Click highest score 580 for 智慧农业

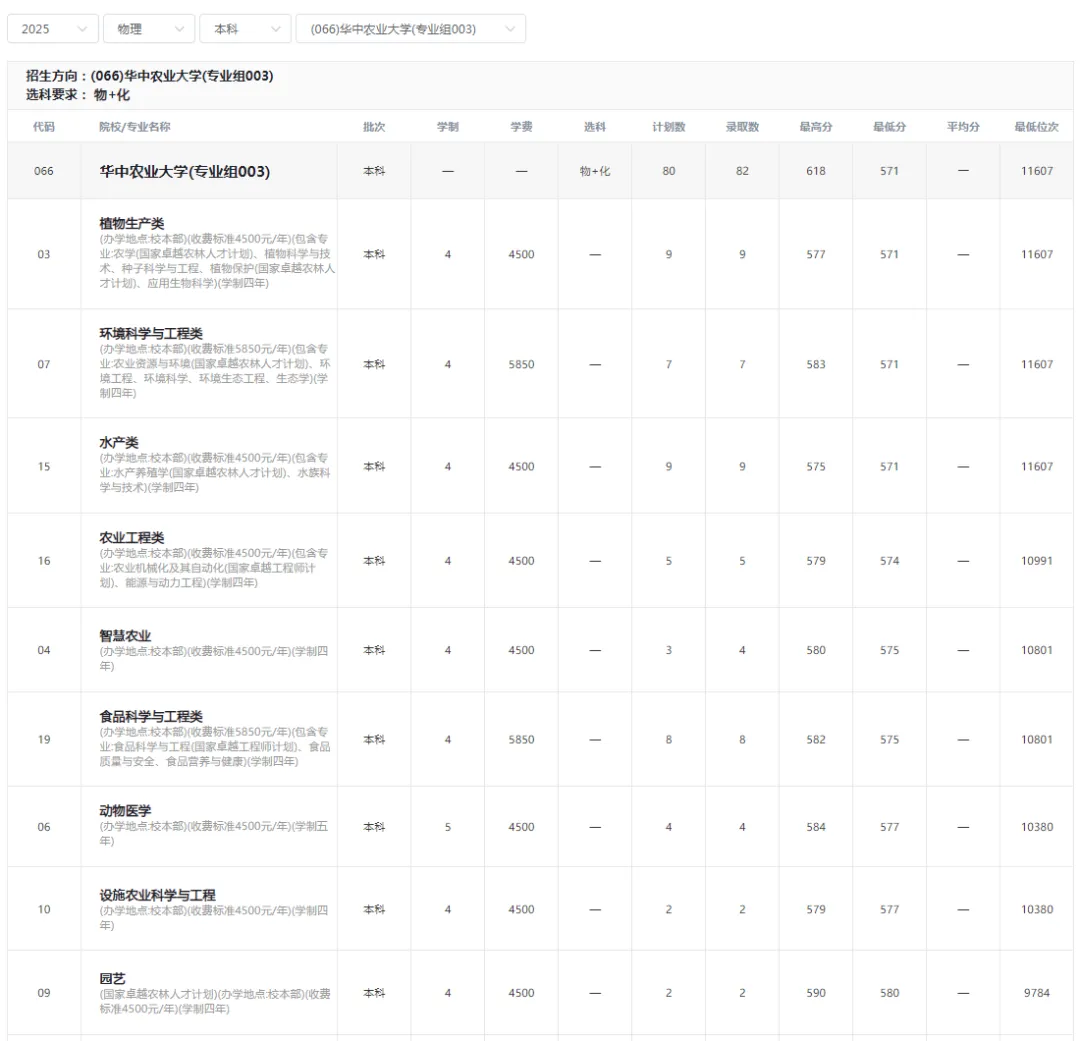click(816, 650)
